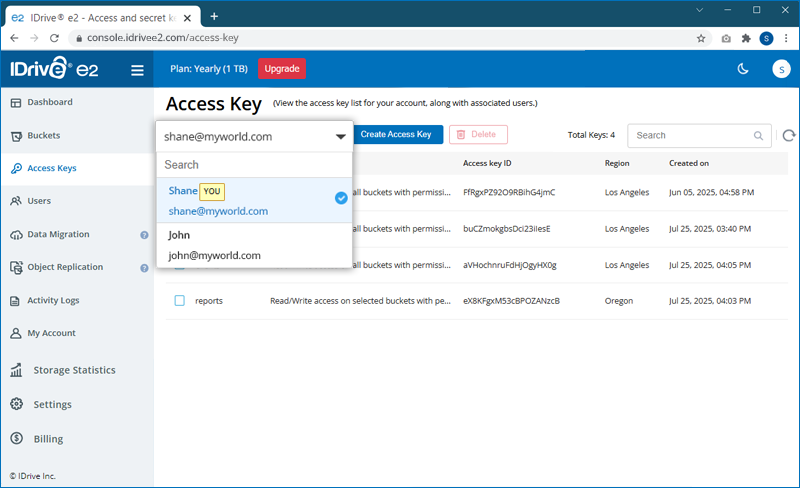The image size is (800, 488).
Task: Bookmark this page with star icon
Action: coord(701,38)
